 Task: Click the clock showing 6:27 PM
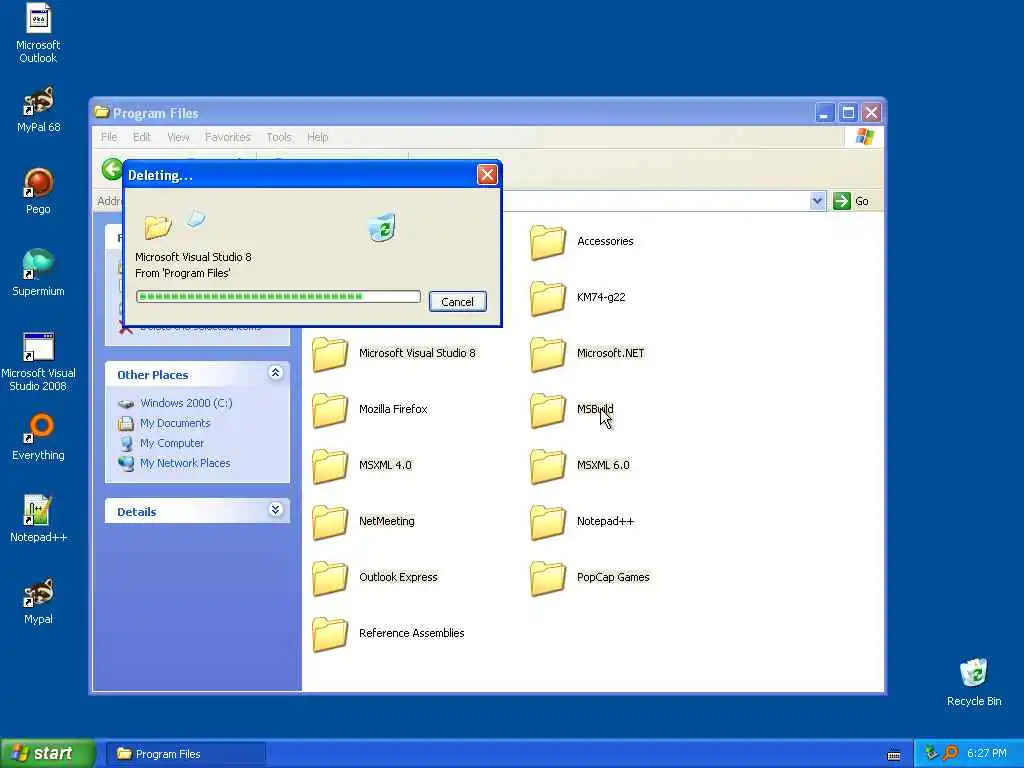[986, 754]
